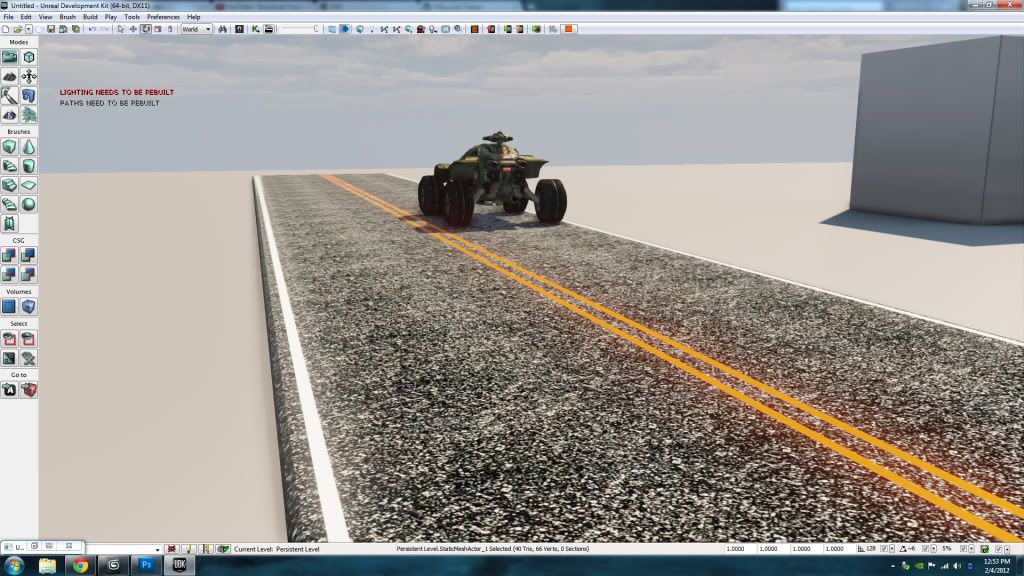Select Texture alignment mode icon

pos(29,76)
